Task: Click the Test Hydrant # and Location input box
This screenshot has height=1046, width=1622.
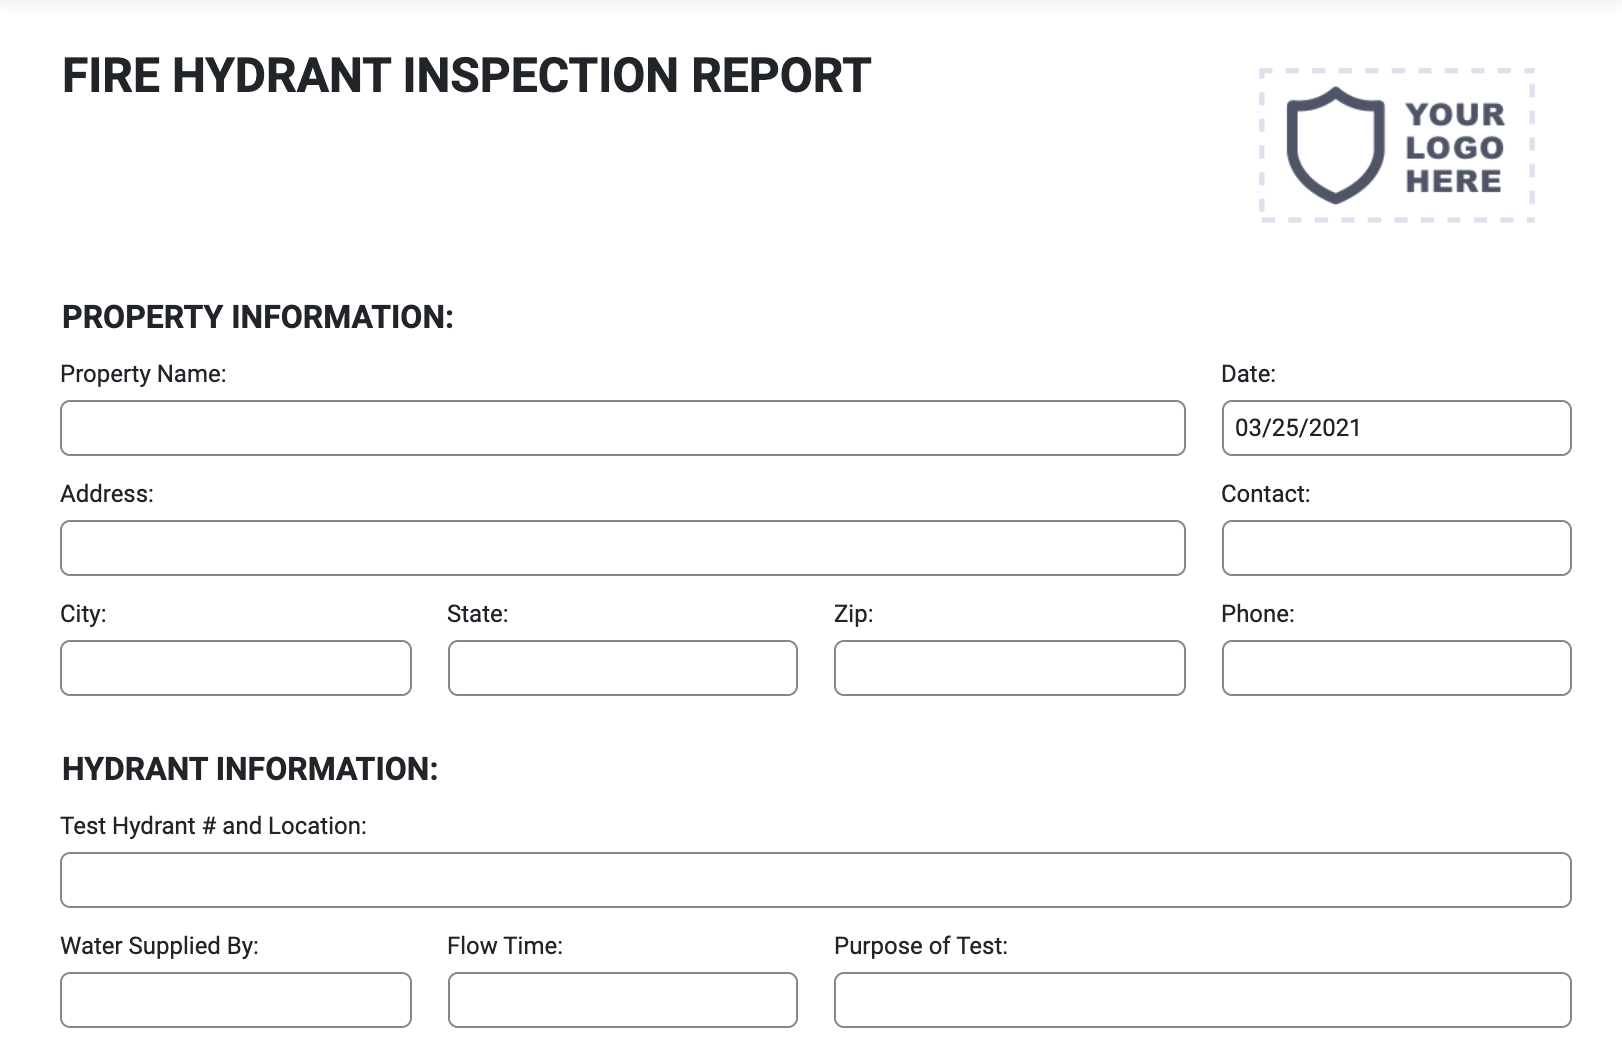Action: pos(815,880)
